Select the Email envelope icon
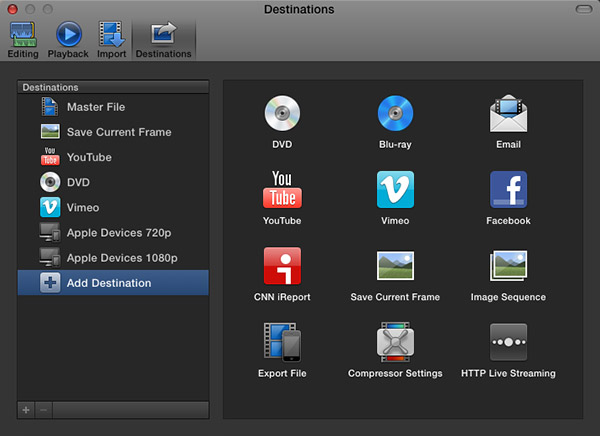600x436 pixels. [509, 113]
